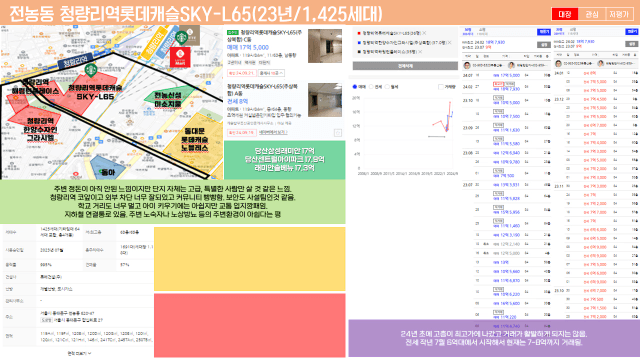Remove the first red legend complex
640x360 pixels.
pos(424,33)
